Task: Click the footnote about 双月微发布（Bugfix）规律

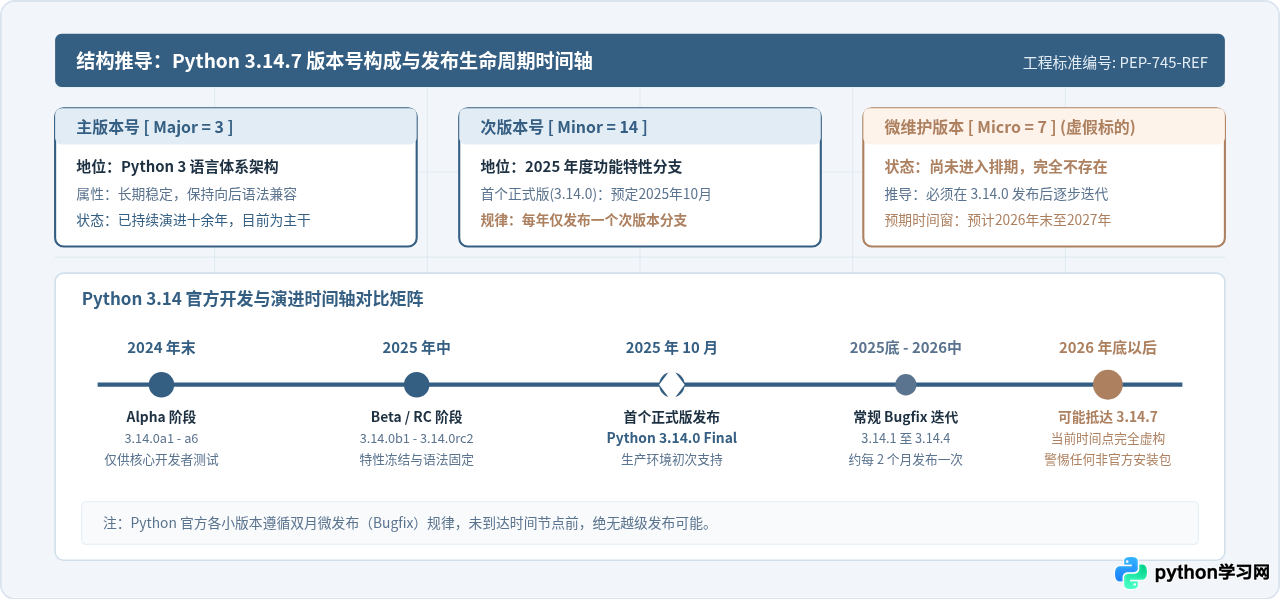Action: pos(408,523)
